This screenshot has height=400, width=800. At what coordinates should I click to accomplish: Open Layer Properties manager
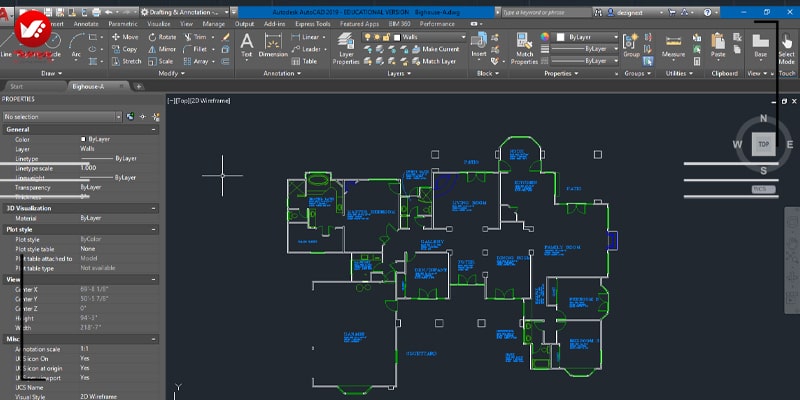click(346, 48)
